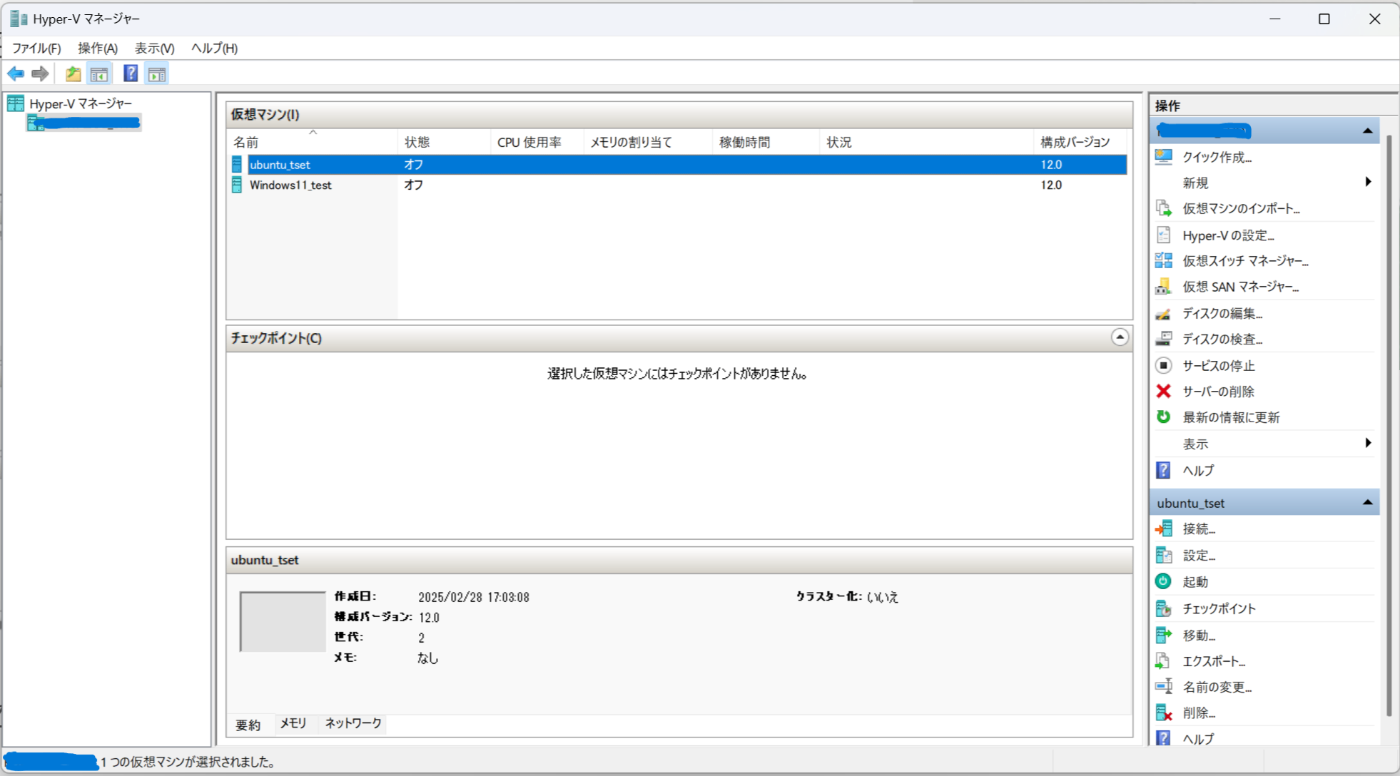Toggle the console tree pane toolbar icon
Image resolution: width=1400 pixels, height=776 pixels.
click(99, 73)
